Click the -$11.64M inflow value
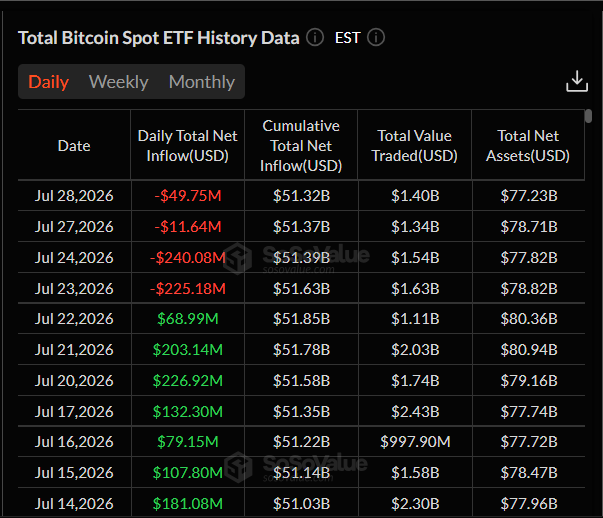 coord(188,227)
